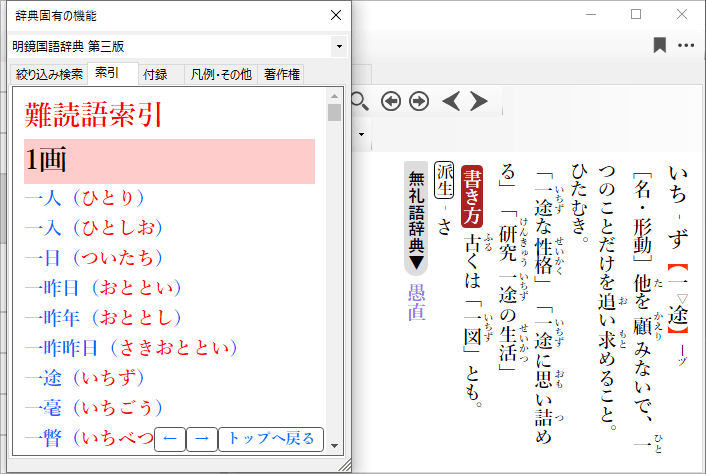Screen dimensions: 706x474
Task: Close the 辞典固有の機能 panel
Action: [x=335, y=16]
